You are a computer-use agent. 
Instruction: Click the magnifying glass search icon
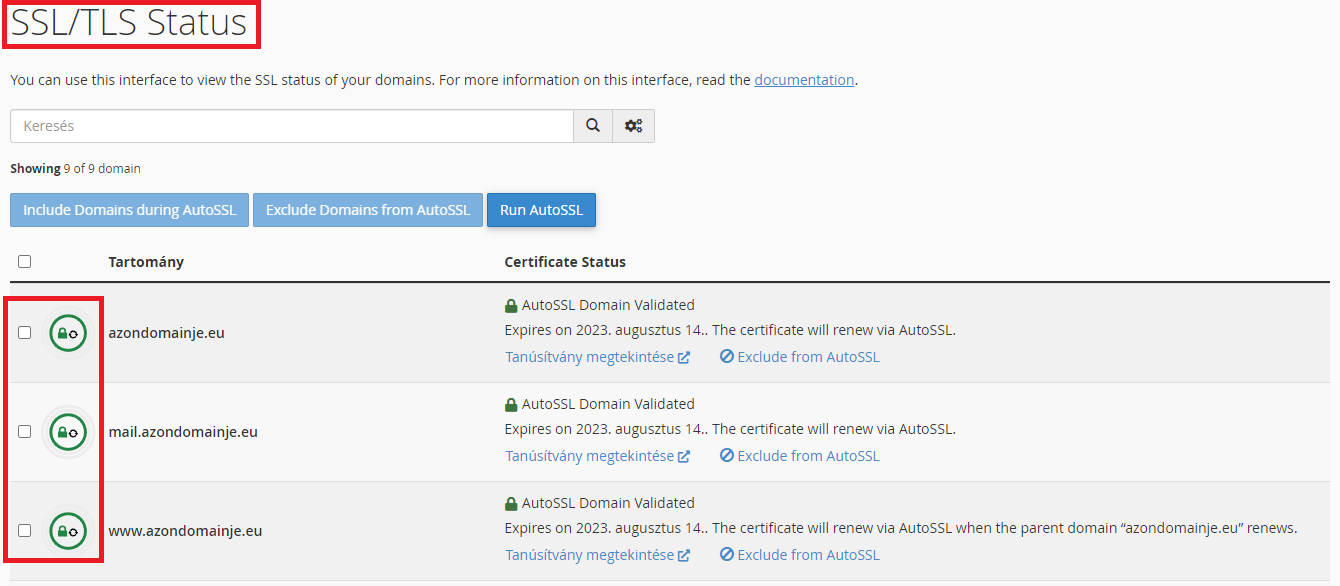(x=593, y=126)
